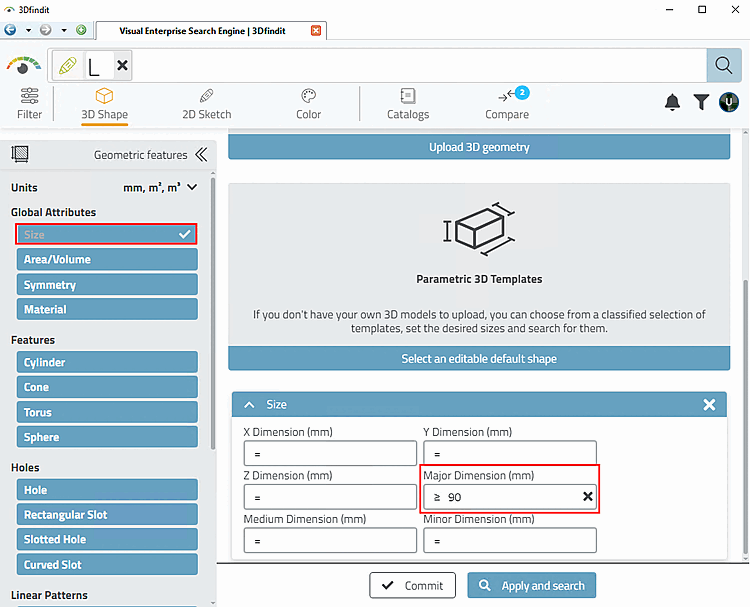
Task: Toggle the checked Size attribute
Action: [x=107, y=234]
